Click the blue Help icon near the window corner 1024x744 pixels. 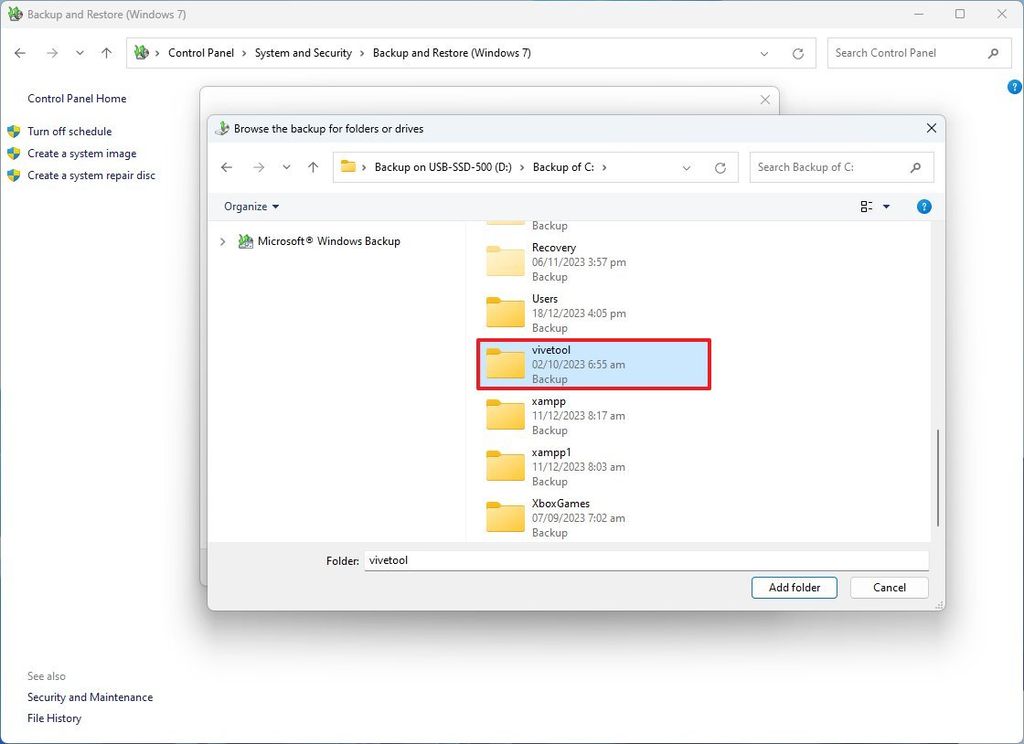pyautogui.click(x=1013, y=87)
